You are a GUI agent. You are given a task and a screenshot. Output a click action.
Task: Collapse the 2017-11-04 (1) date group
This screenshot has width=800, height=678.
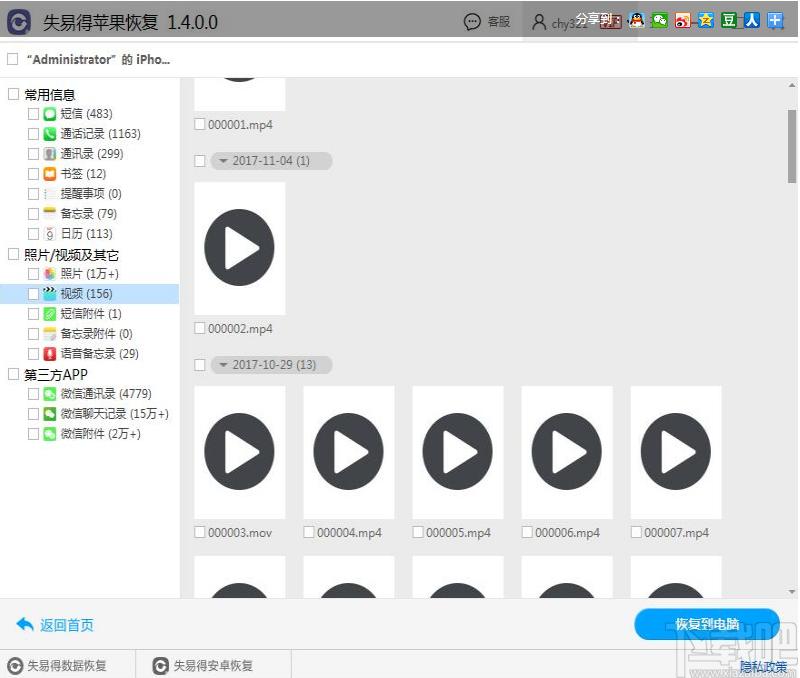tap(223, 161)
